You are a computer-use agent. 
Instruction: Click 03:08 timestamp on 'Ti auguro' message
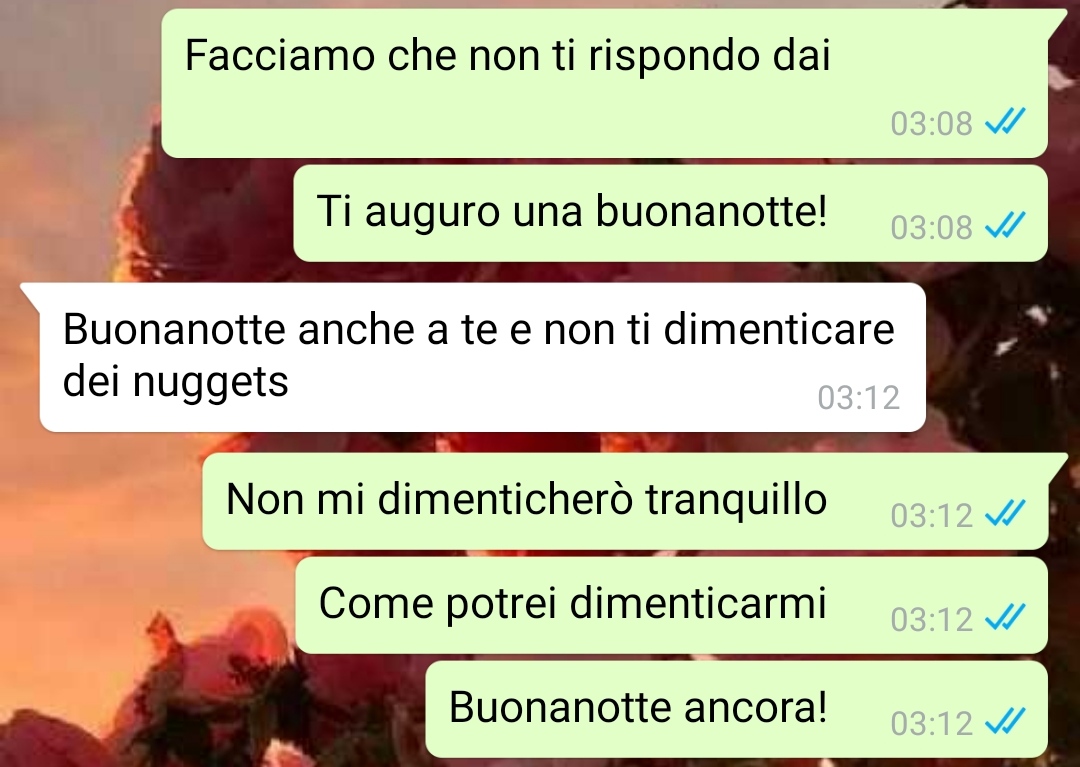tap(931, 228)
